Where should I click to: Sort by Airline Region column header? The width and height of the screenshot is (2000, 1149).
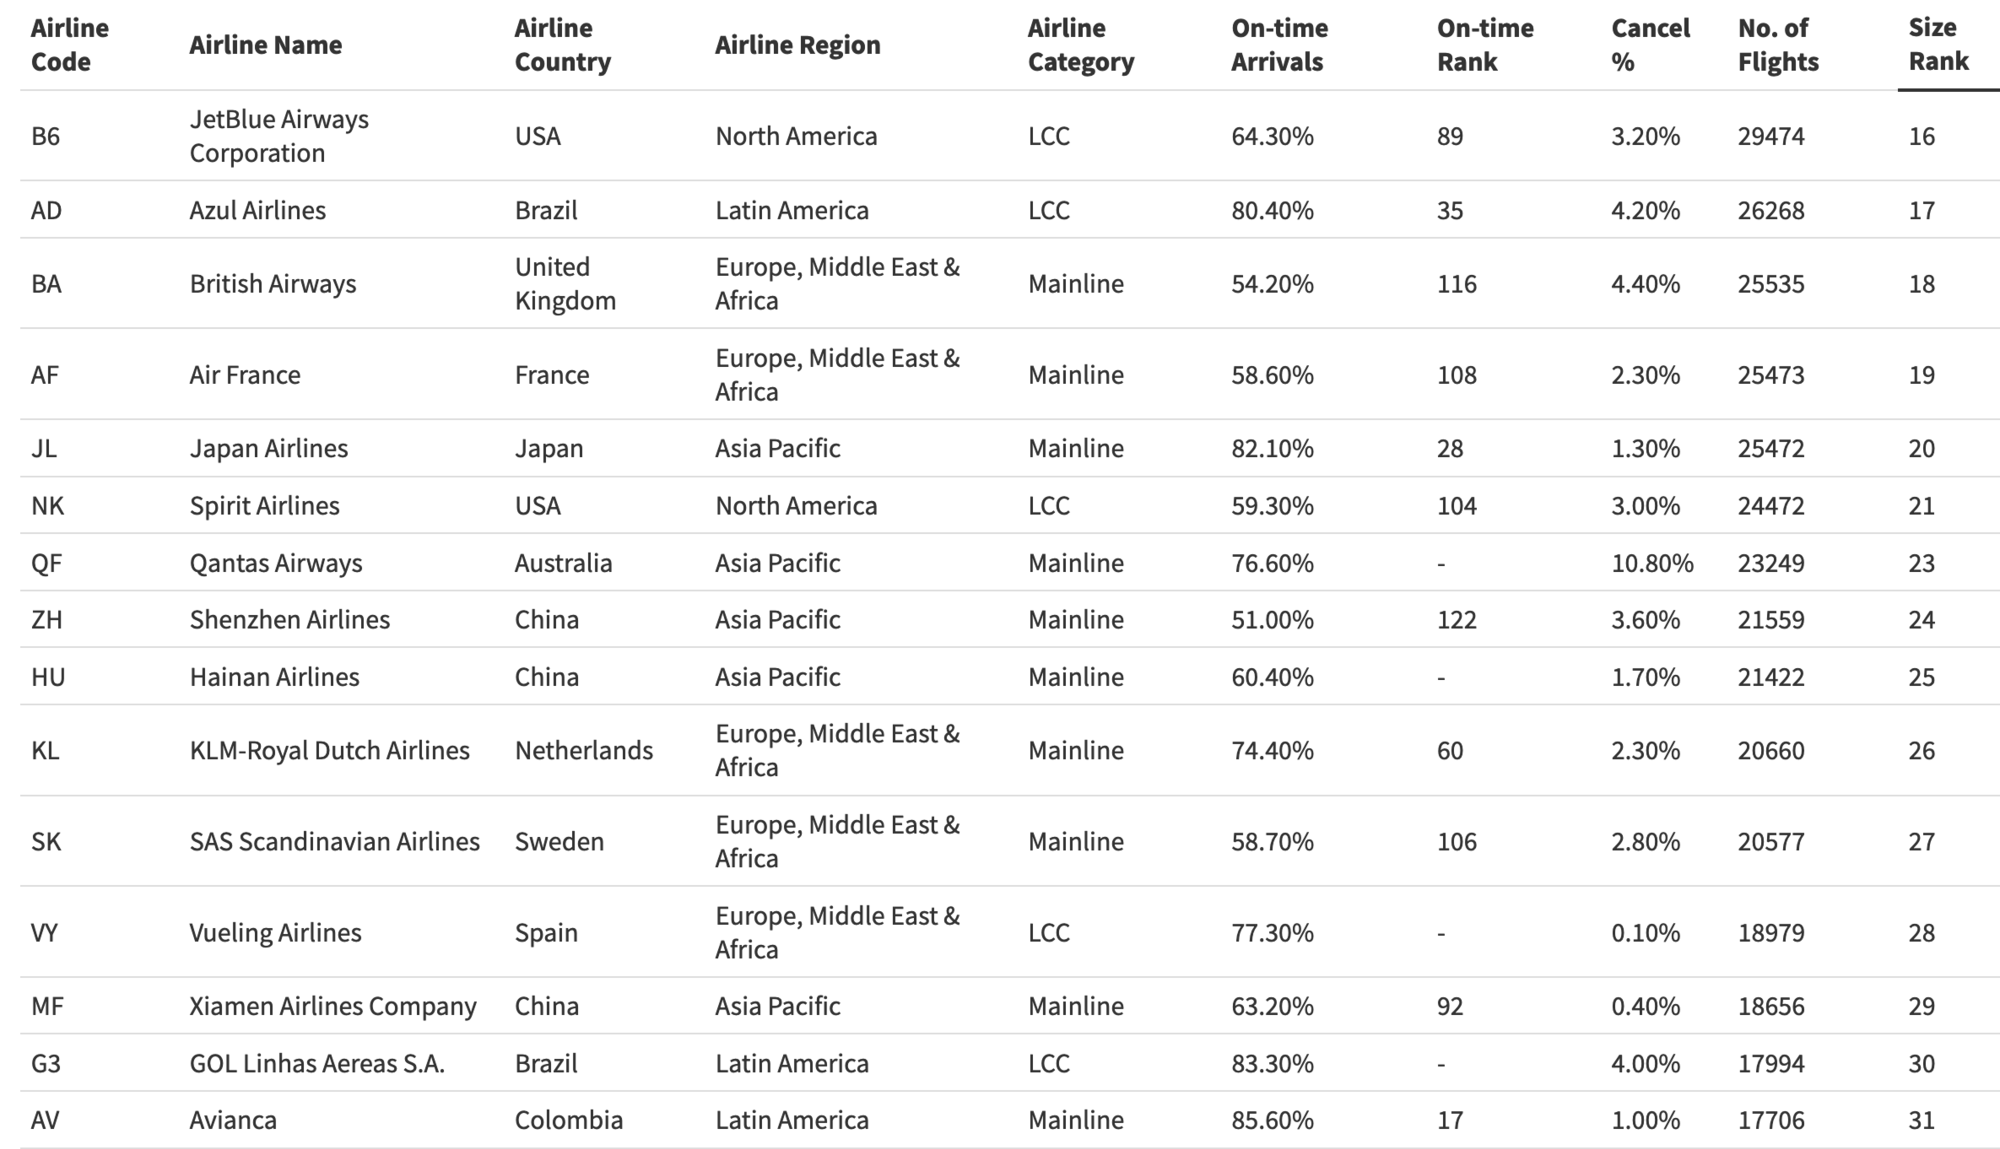tap(797, 44)
